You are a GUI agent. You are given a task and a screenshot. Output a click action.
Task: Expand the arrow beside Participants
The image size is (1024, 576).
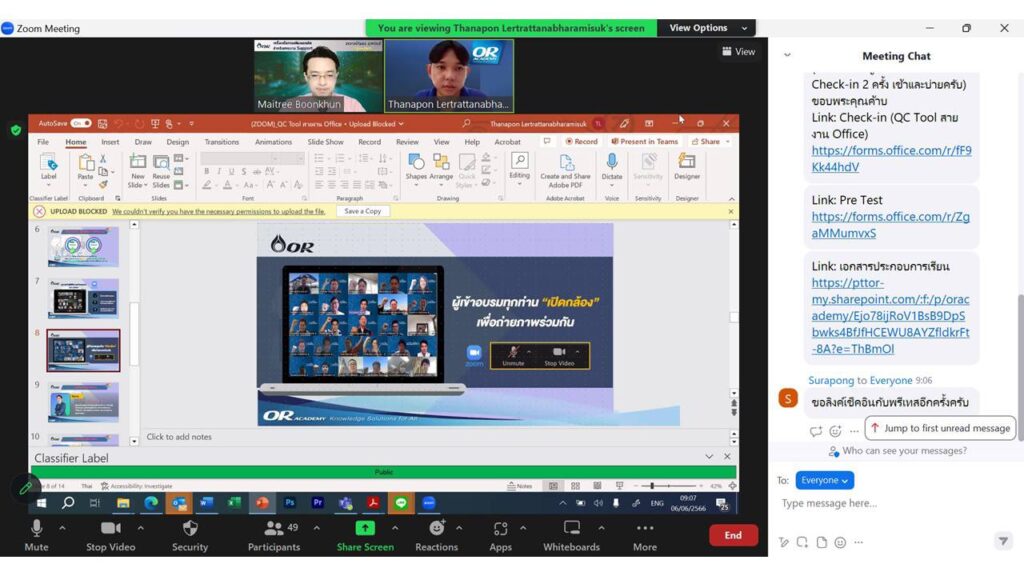click(317, 528)
